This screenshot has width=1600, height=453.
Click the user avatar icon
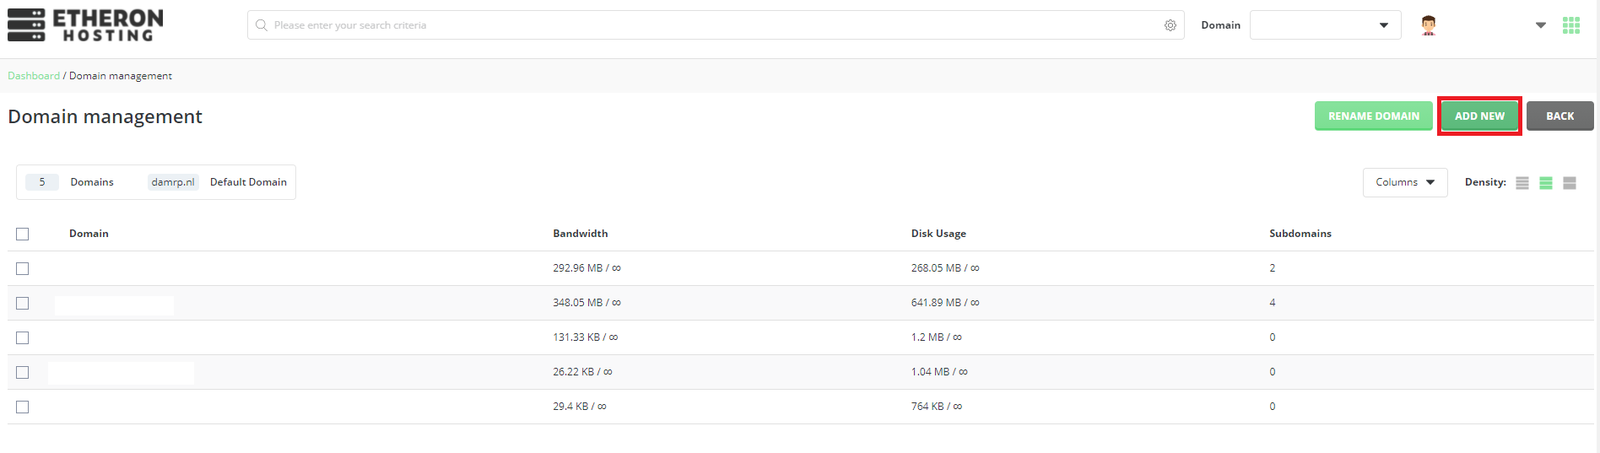point(1428,25)
